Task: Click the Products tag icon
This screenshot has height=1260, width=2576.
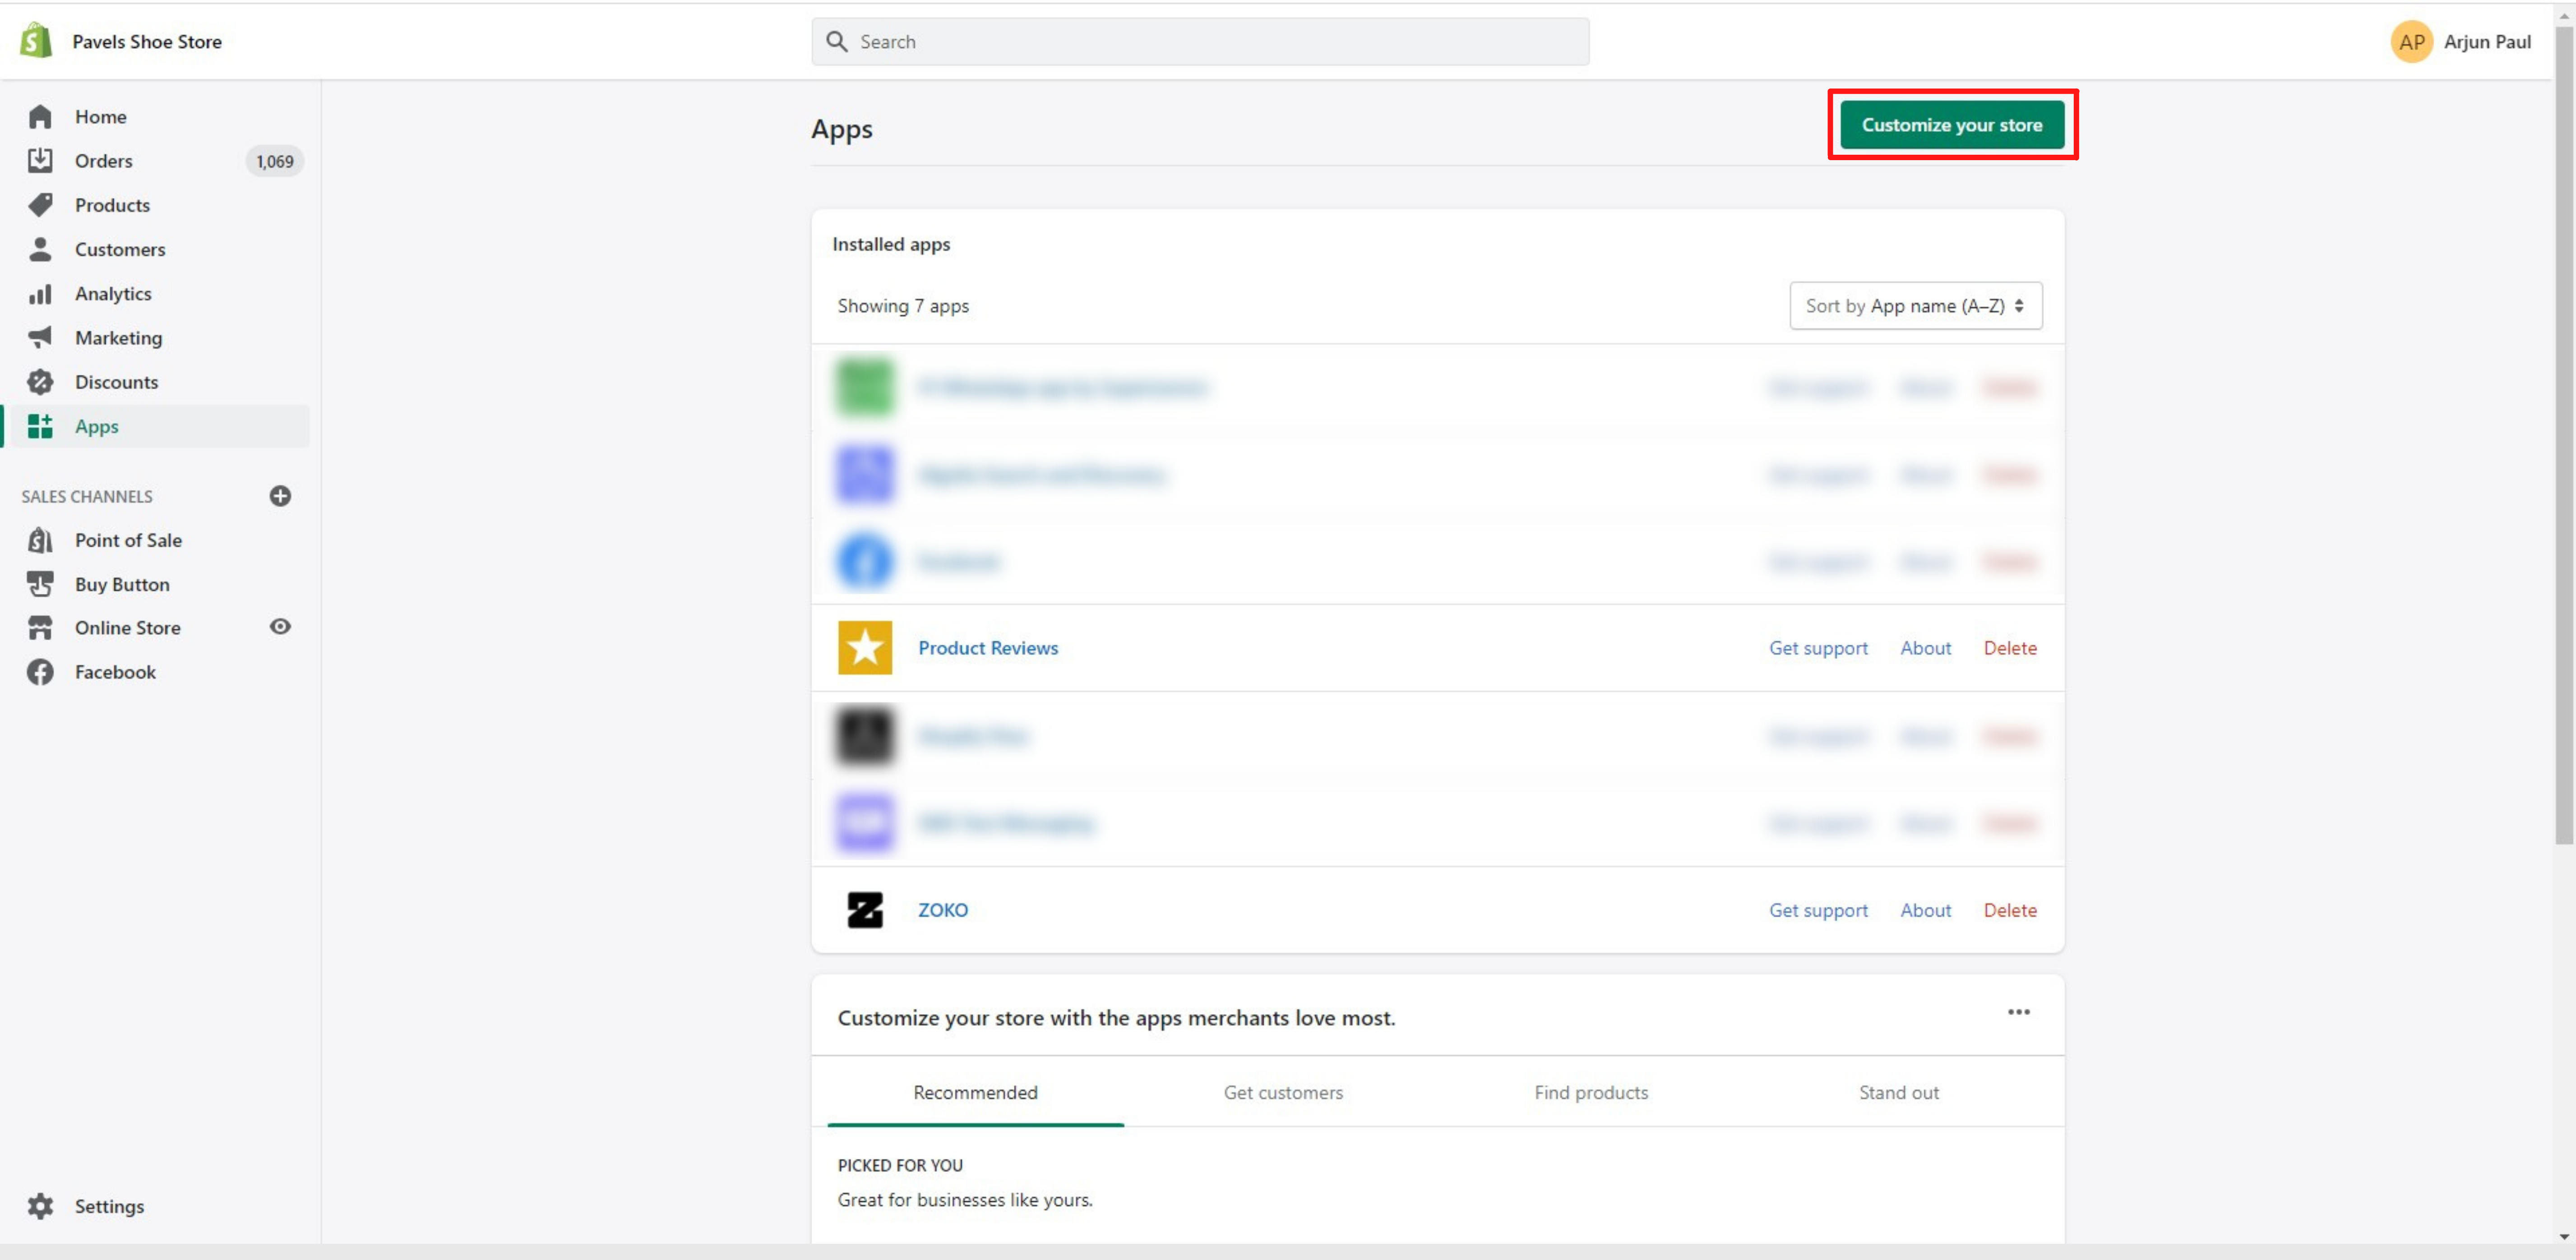Action: coord(40,205)
